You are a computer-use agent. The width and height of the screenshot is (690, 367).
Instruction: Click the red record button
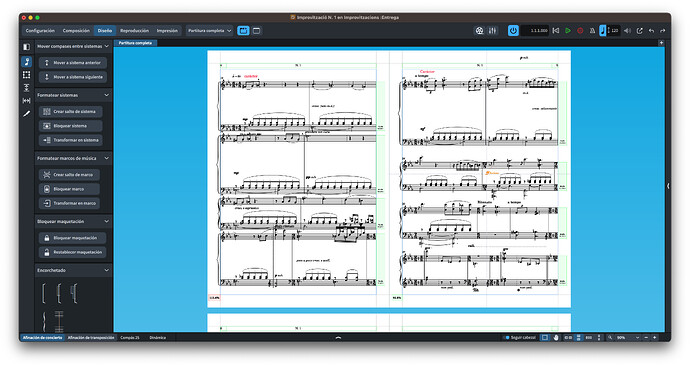click(x=580, y=30)
